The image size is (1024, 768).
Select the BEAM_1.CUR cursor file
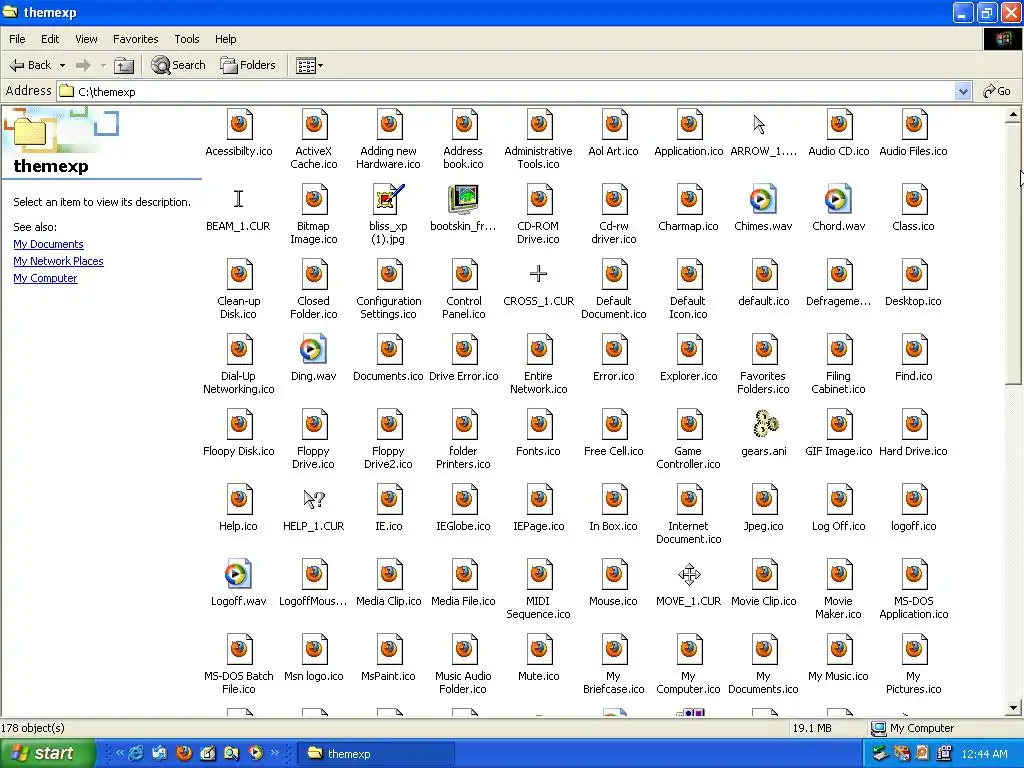click(x=238, y=199)
